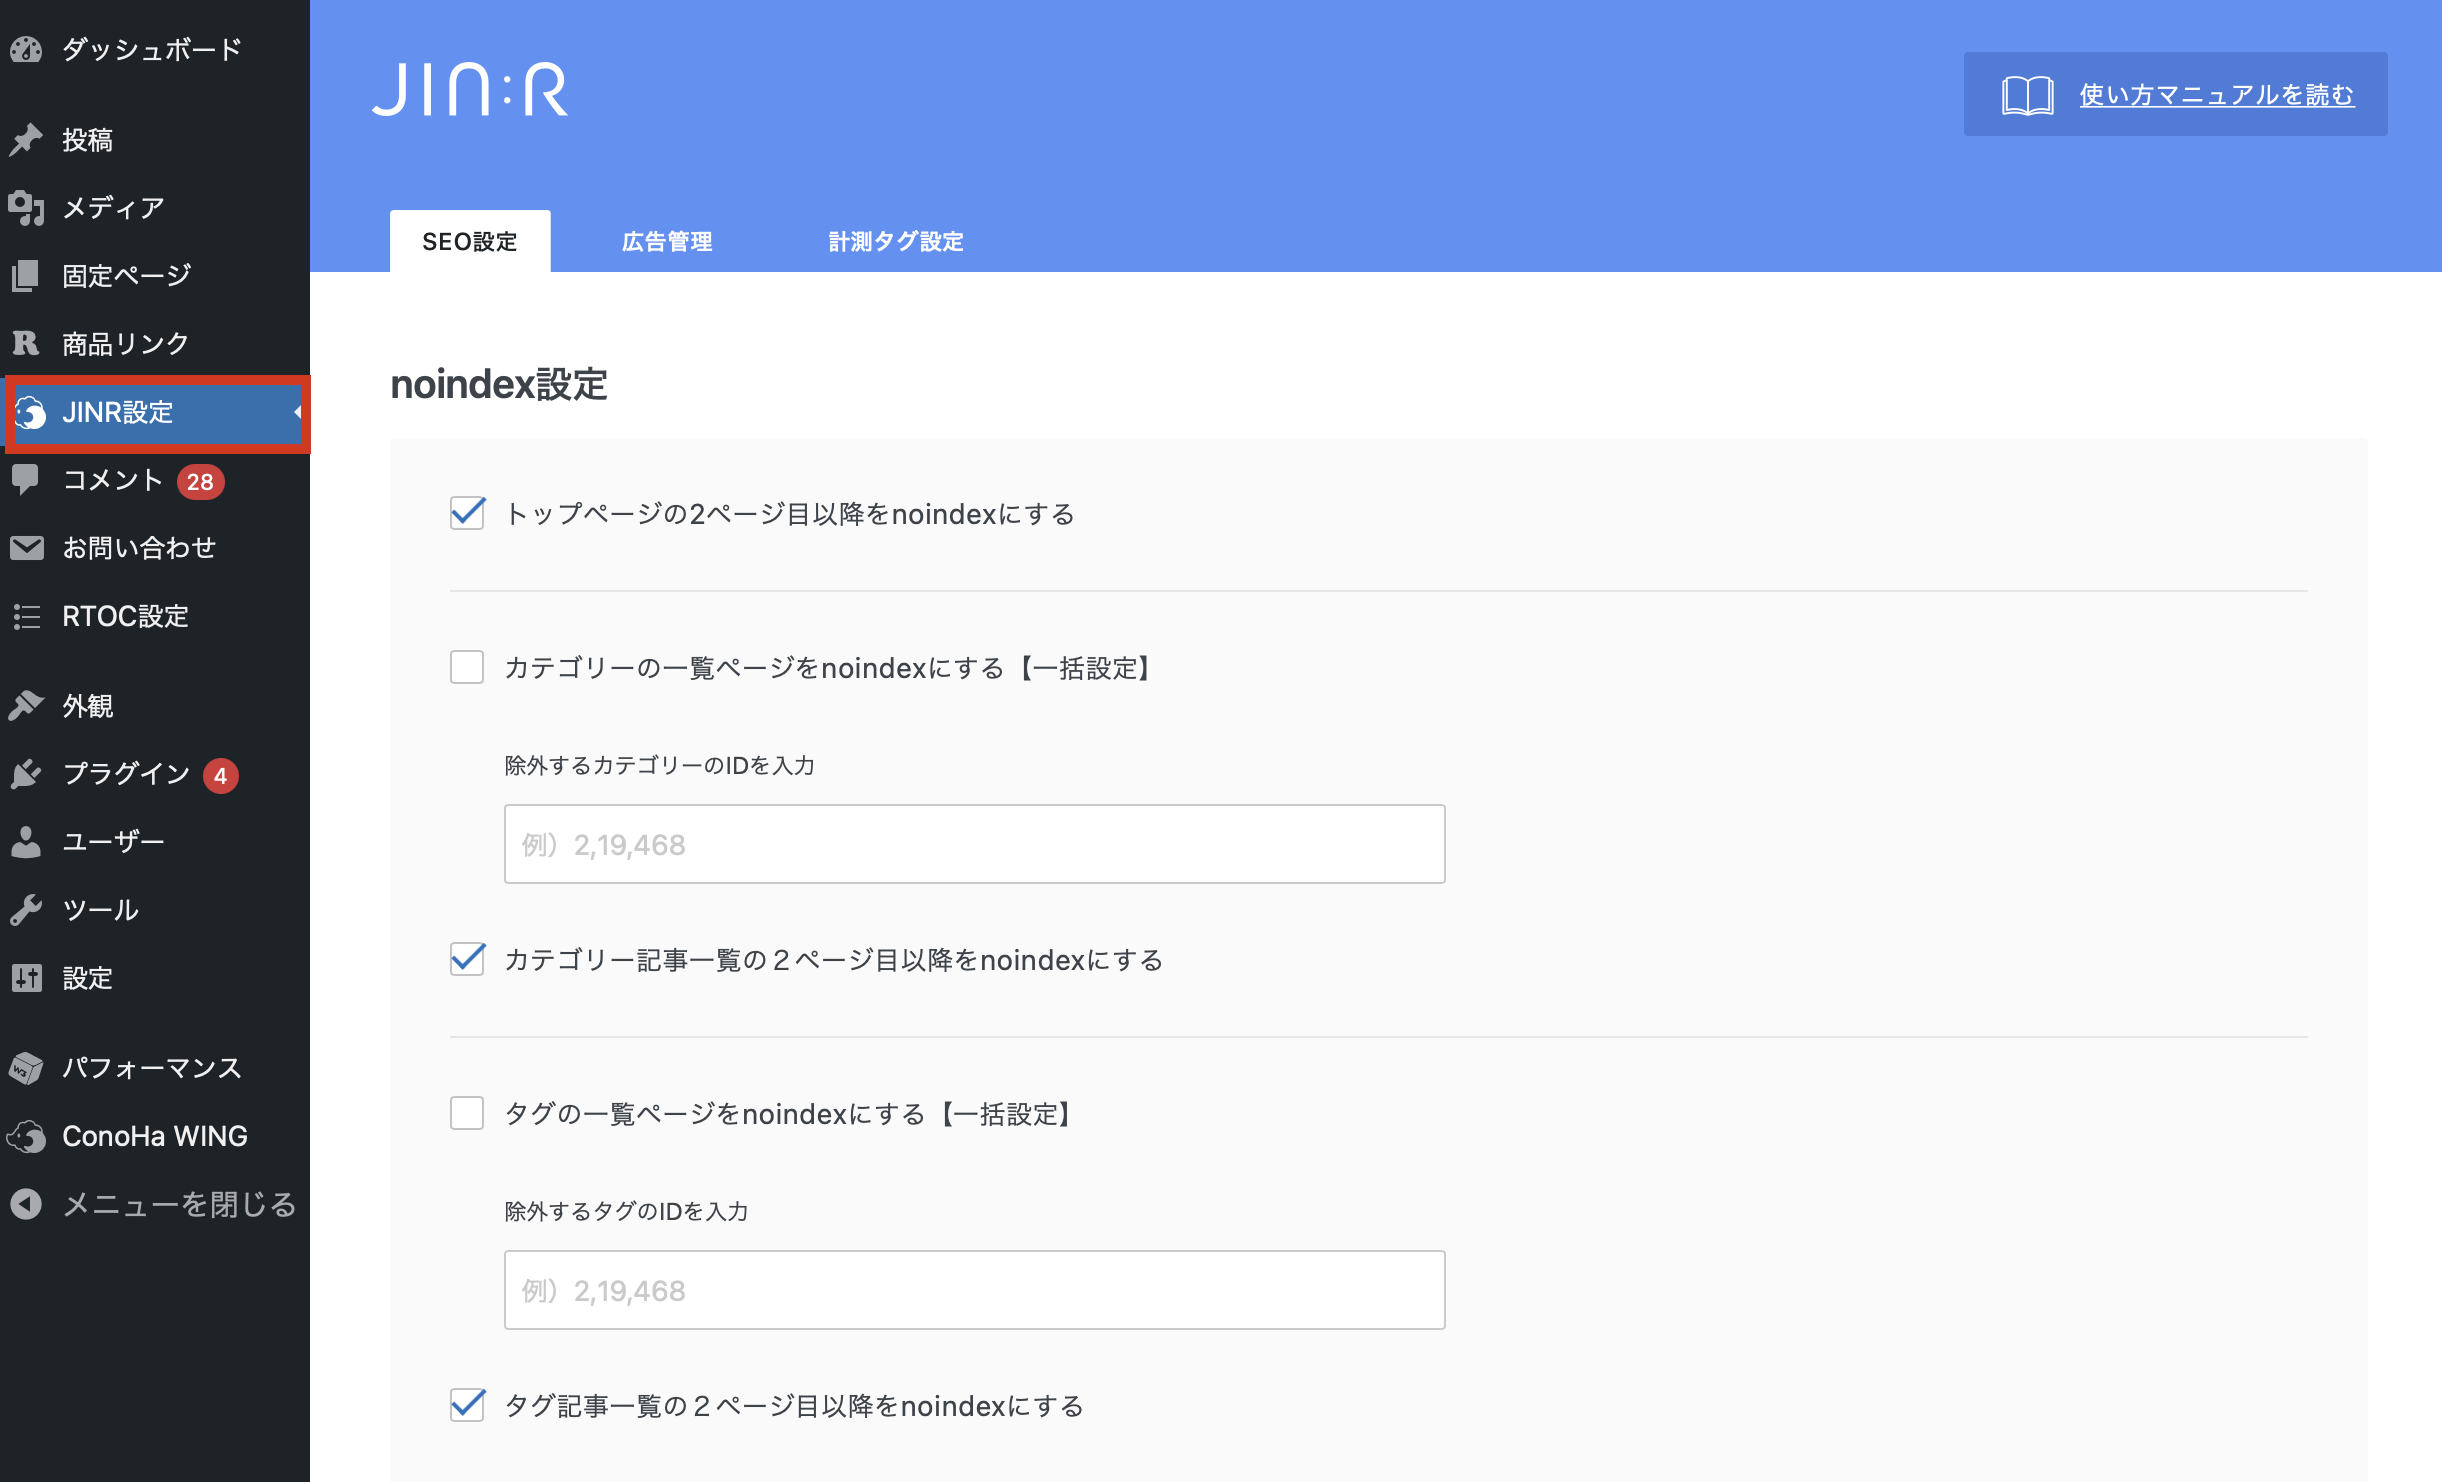This screenshot has width=2442, height=1482.
Task: Check タグの一覧ページをnoindexにする
Action: tap(467, 1113)
